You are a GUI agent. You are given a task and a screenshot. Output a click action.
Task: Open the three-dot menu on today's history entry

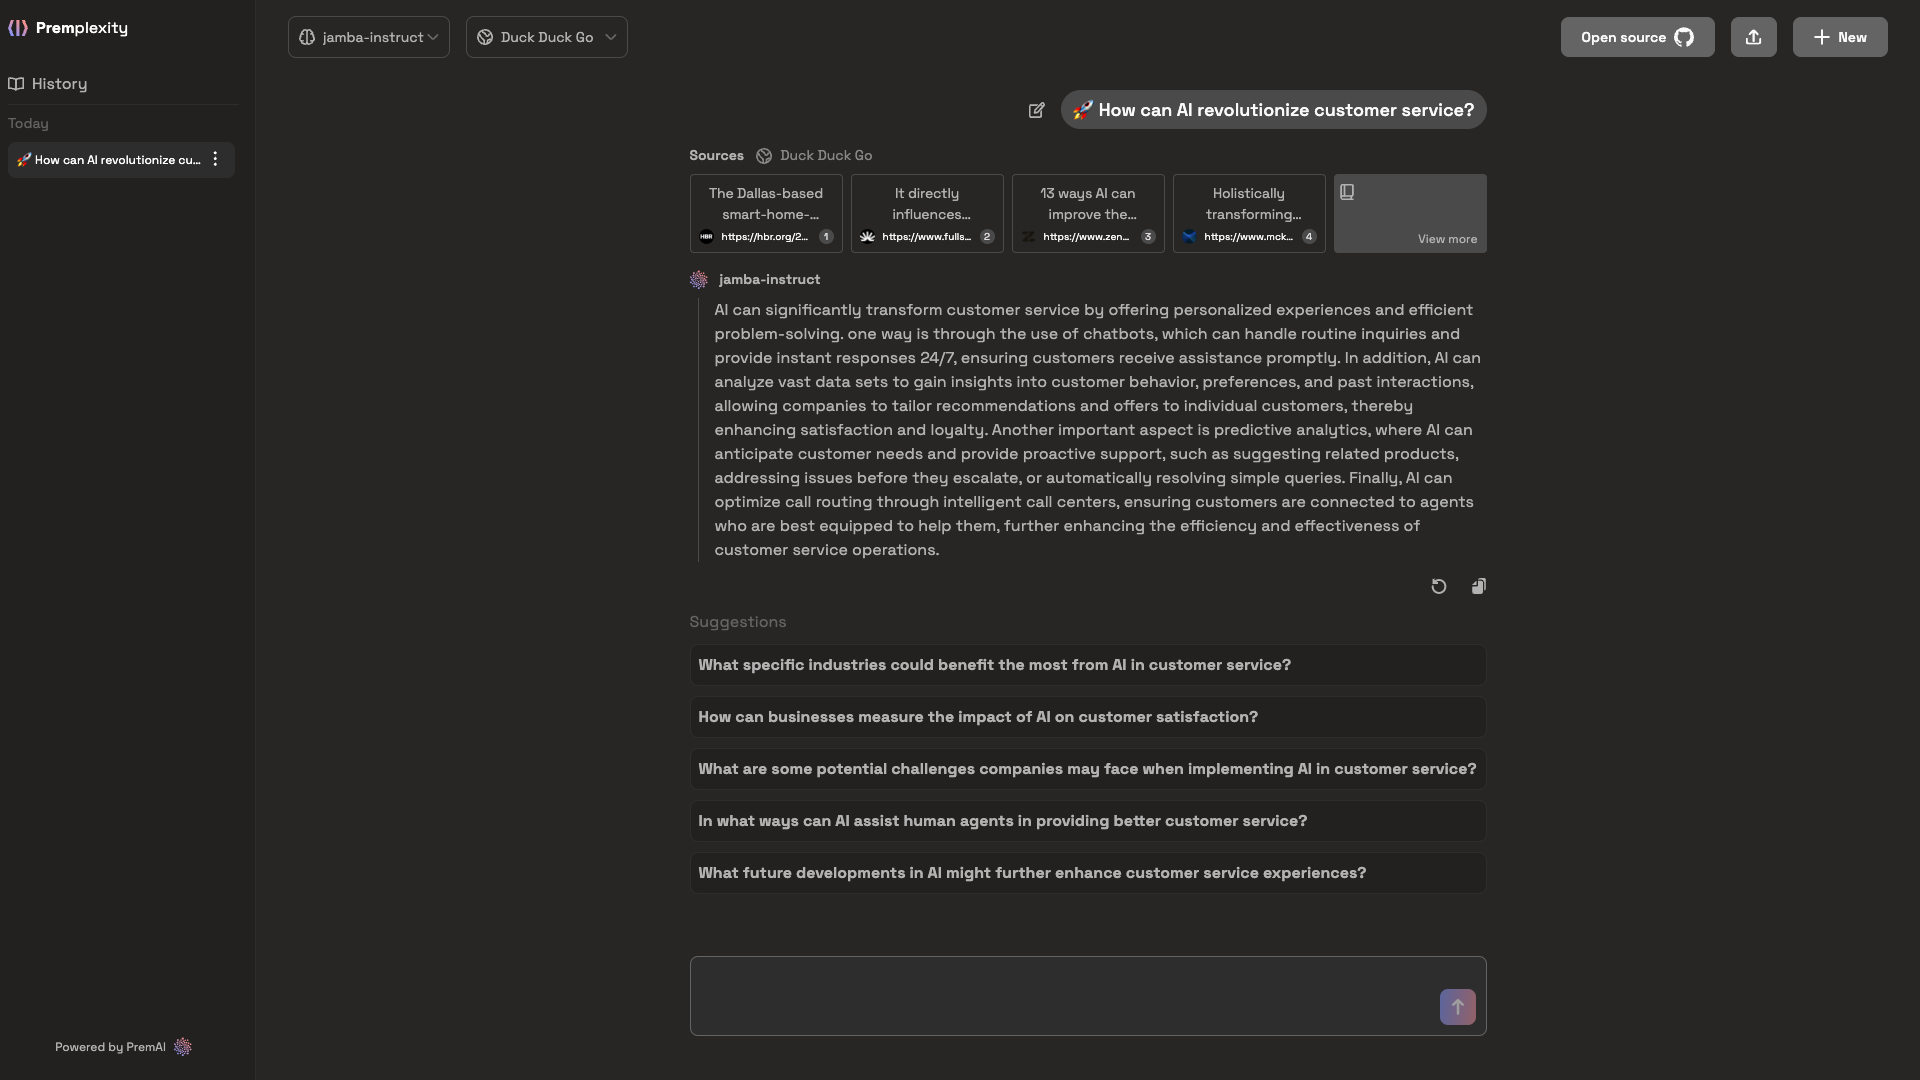pyautogui.click(x=214, y=159)
